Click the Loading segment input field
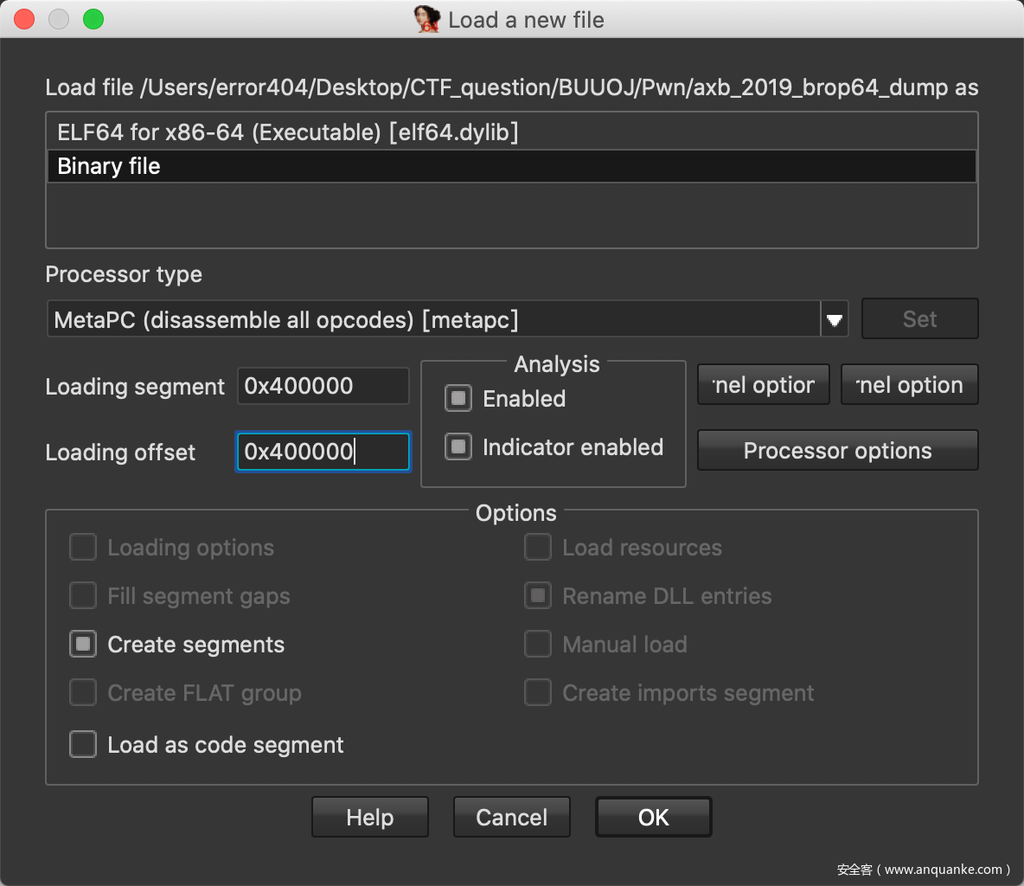The width and height of the screenshot is (1024, 886). tap(323, 386)
